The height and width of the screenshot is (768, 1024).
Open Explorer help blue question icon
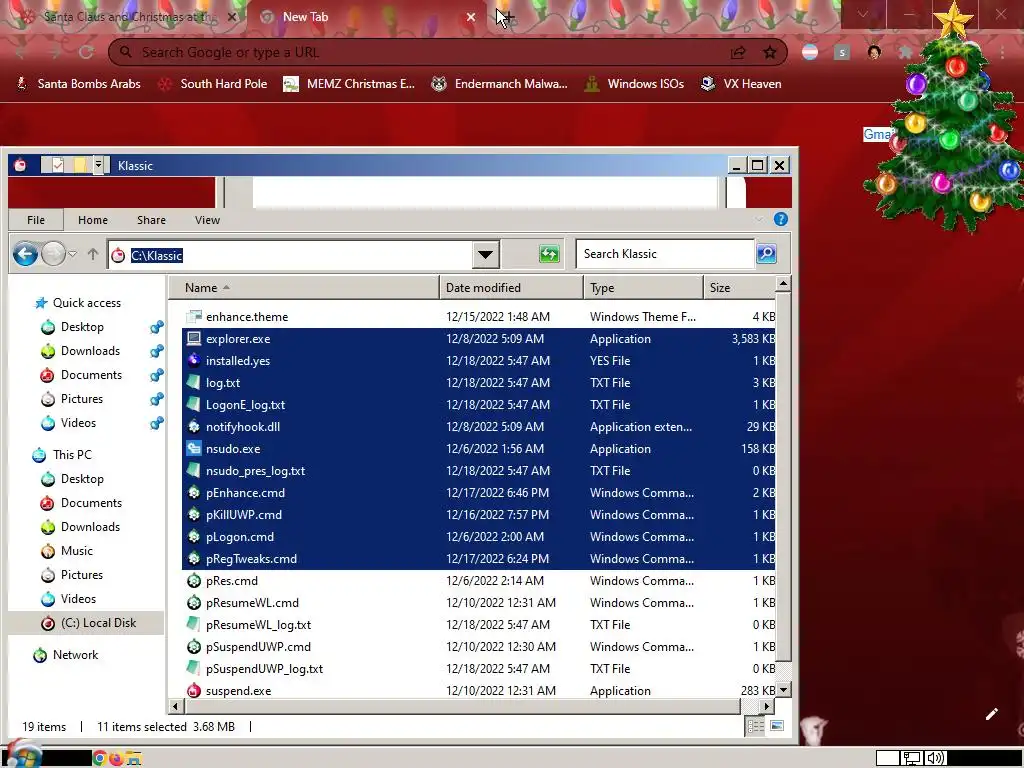(x=780, y=219)
